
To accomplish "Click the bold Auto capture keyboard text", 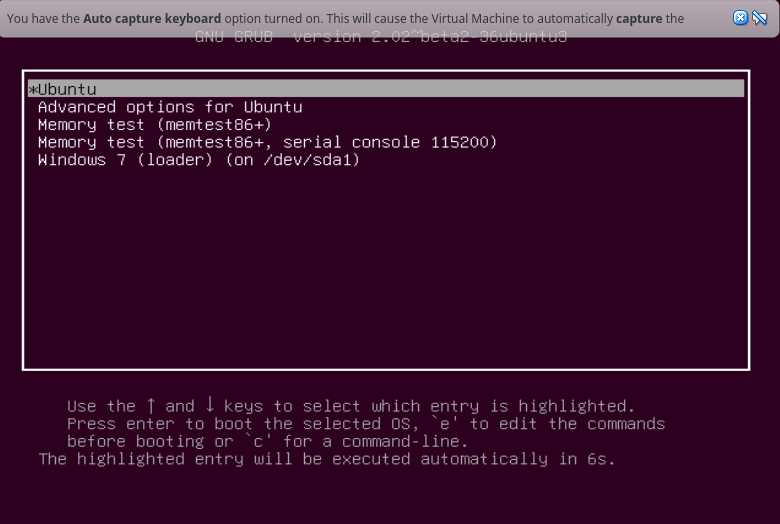I will (152, 19).
